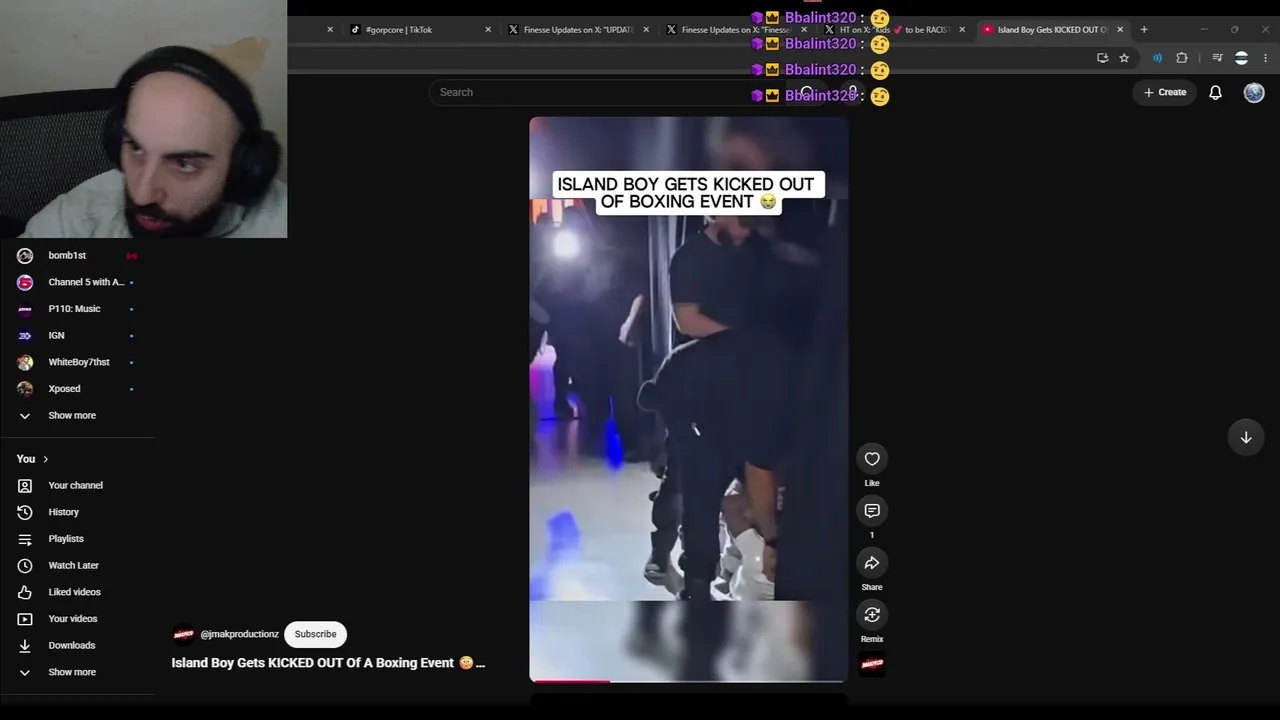The width and height of the screenshot is (1280, 720).
Task: Open the browser profile icon
Action: click(x=1241, y=58)
